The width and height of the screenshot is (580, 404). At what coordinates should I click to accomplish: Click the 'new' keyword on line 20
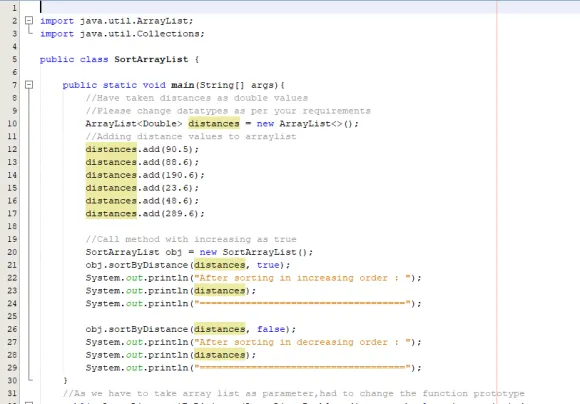(x=208, y=252)
